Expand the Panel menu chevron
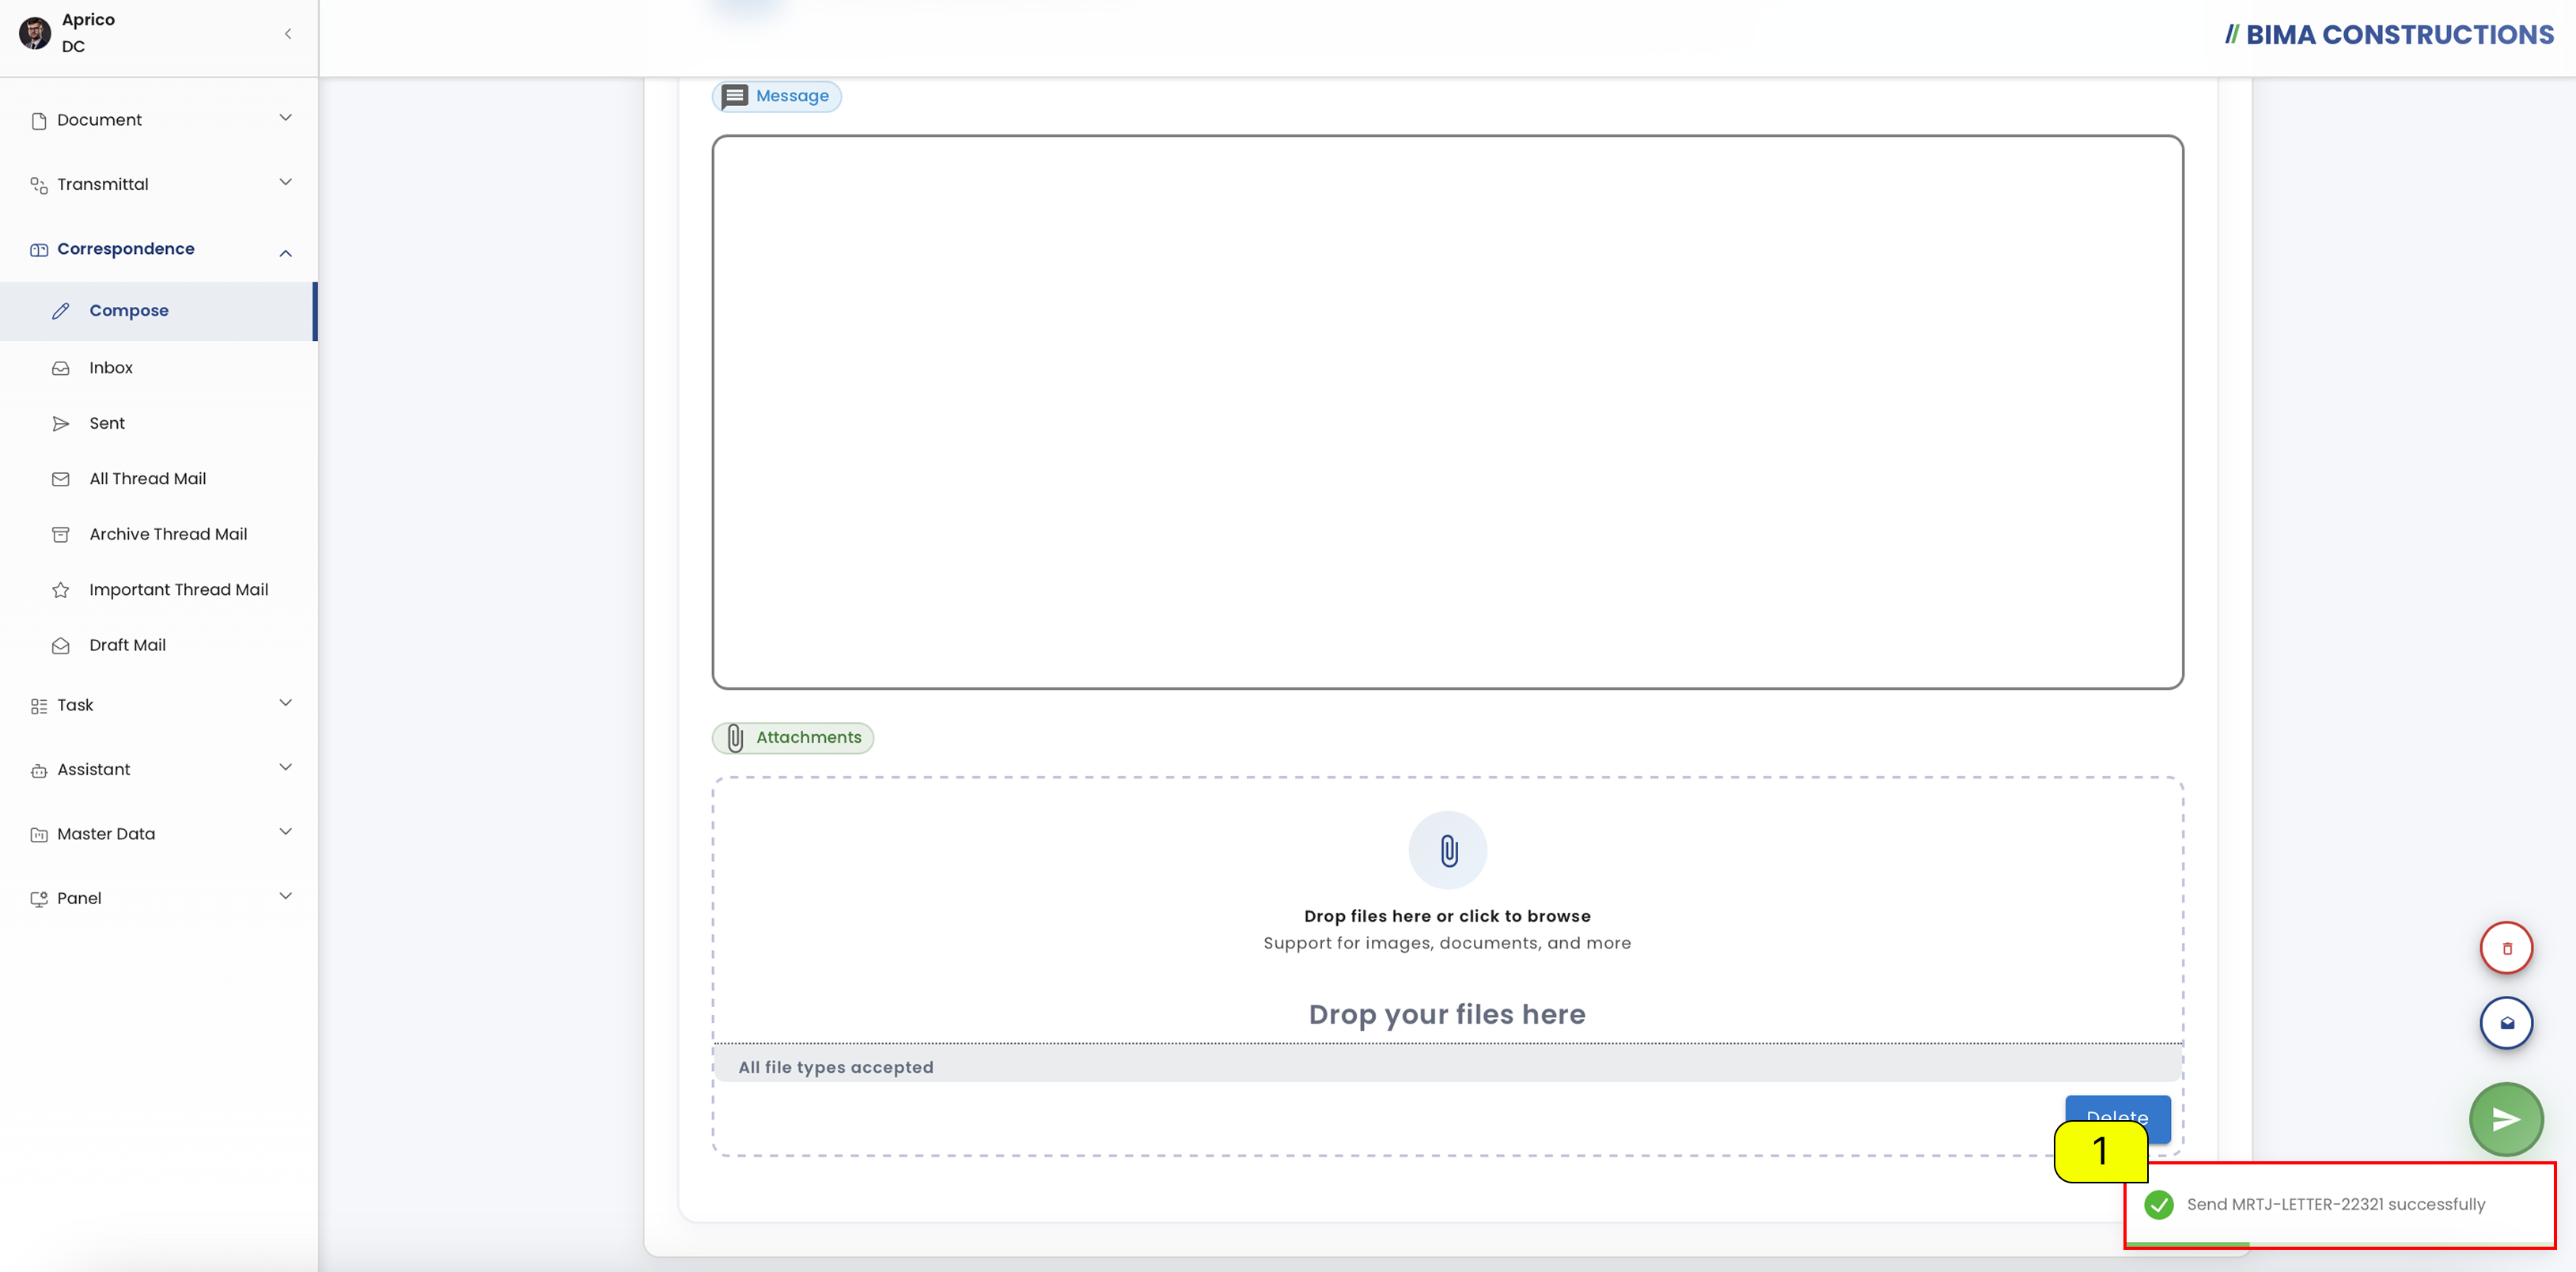 pyautogui.click(x=286, y=896)
